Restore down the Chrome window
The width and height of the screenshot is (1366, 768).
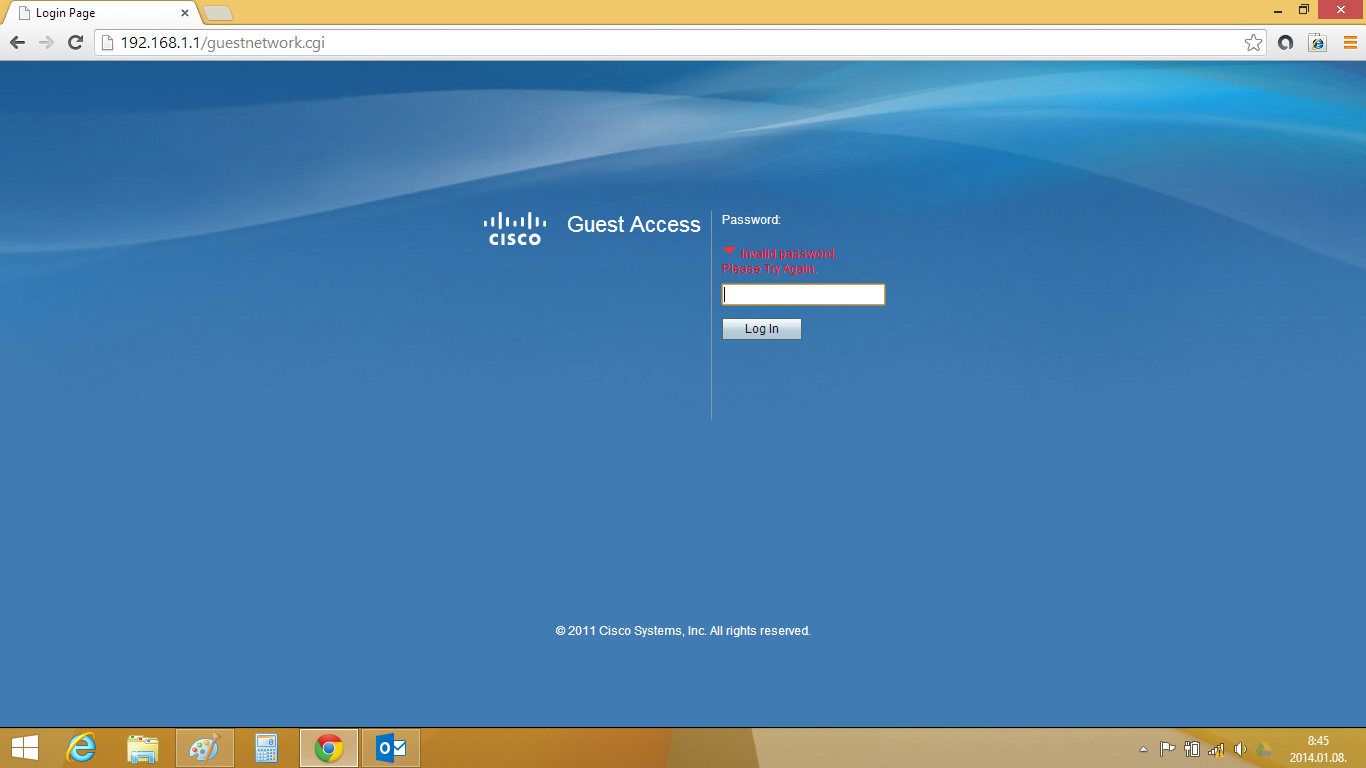[x=1304, y=9]
